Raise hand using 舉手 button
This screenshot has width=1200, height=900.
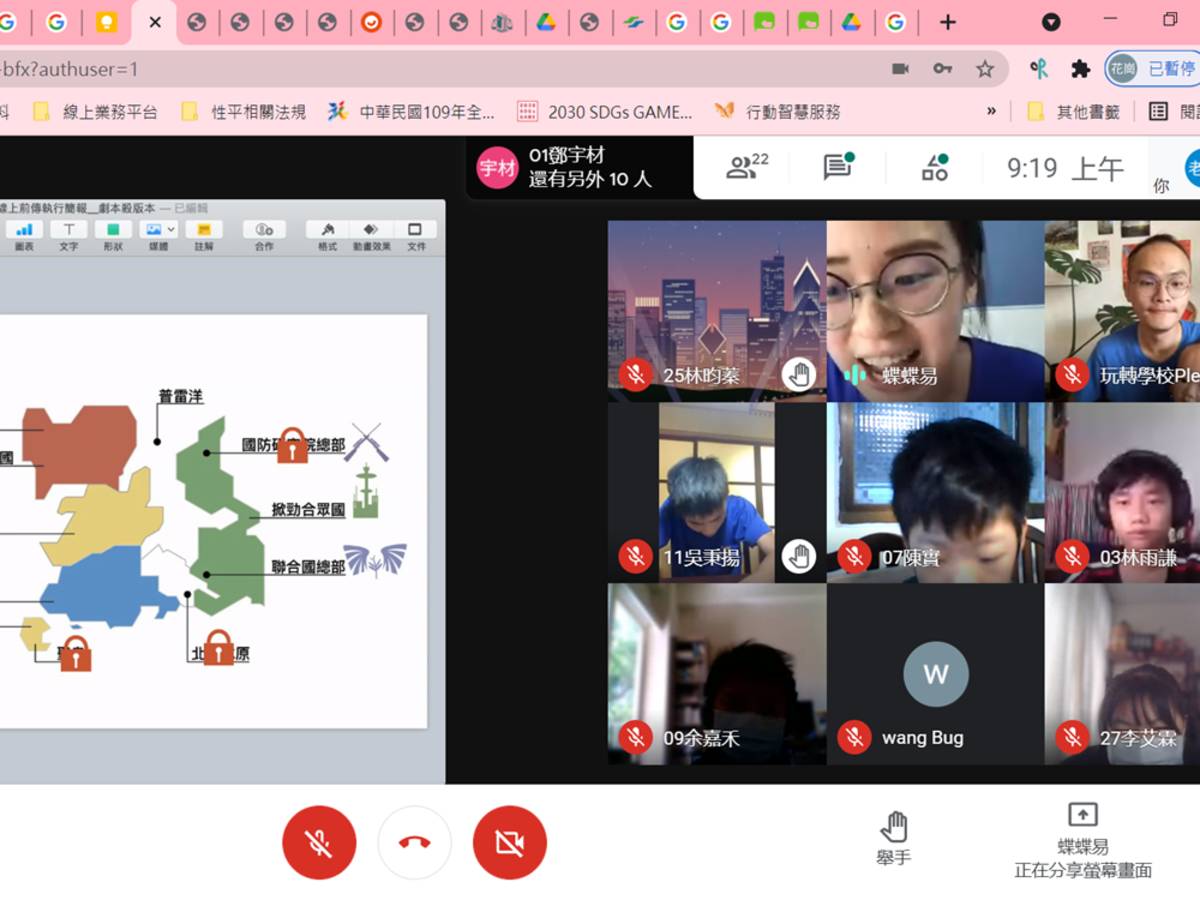tap(893, 838)
